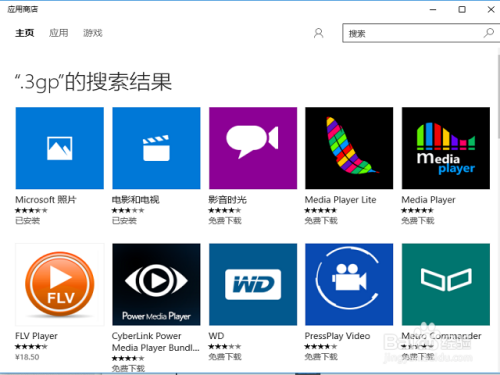Maximize the 应用商店 window
Screen dimensions: 500x375
pyautogui.click(x=462, y=9)
